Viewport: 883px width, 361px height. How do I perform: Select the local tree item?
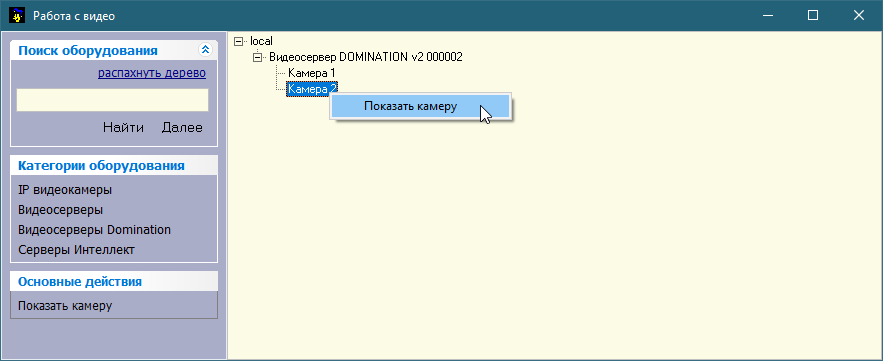pyautogui.click(x=261, y=41)
